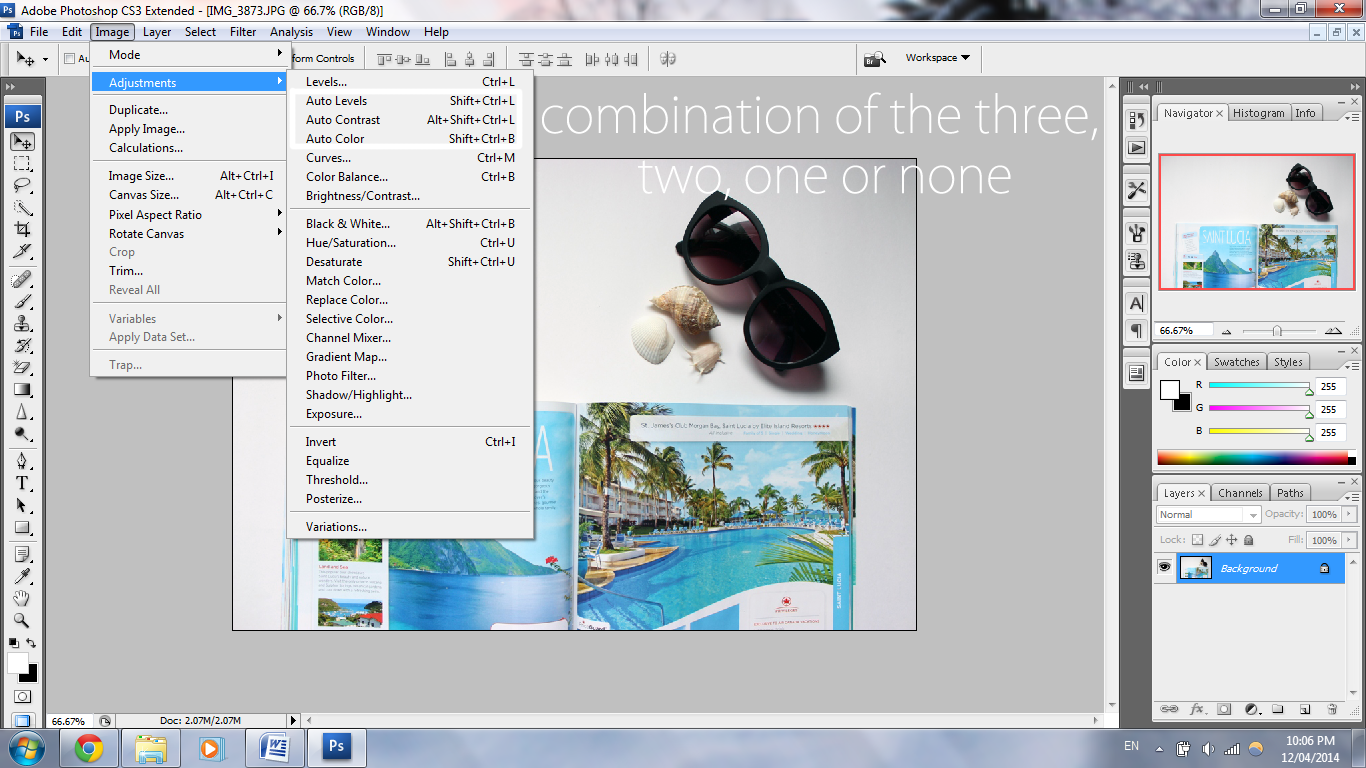Click the Navigator zoom slider

coord(1277,330)
